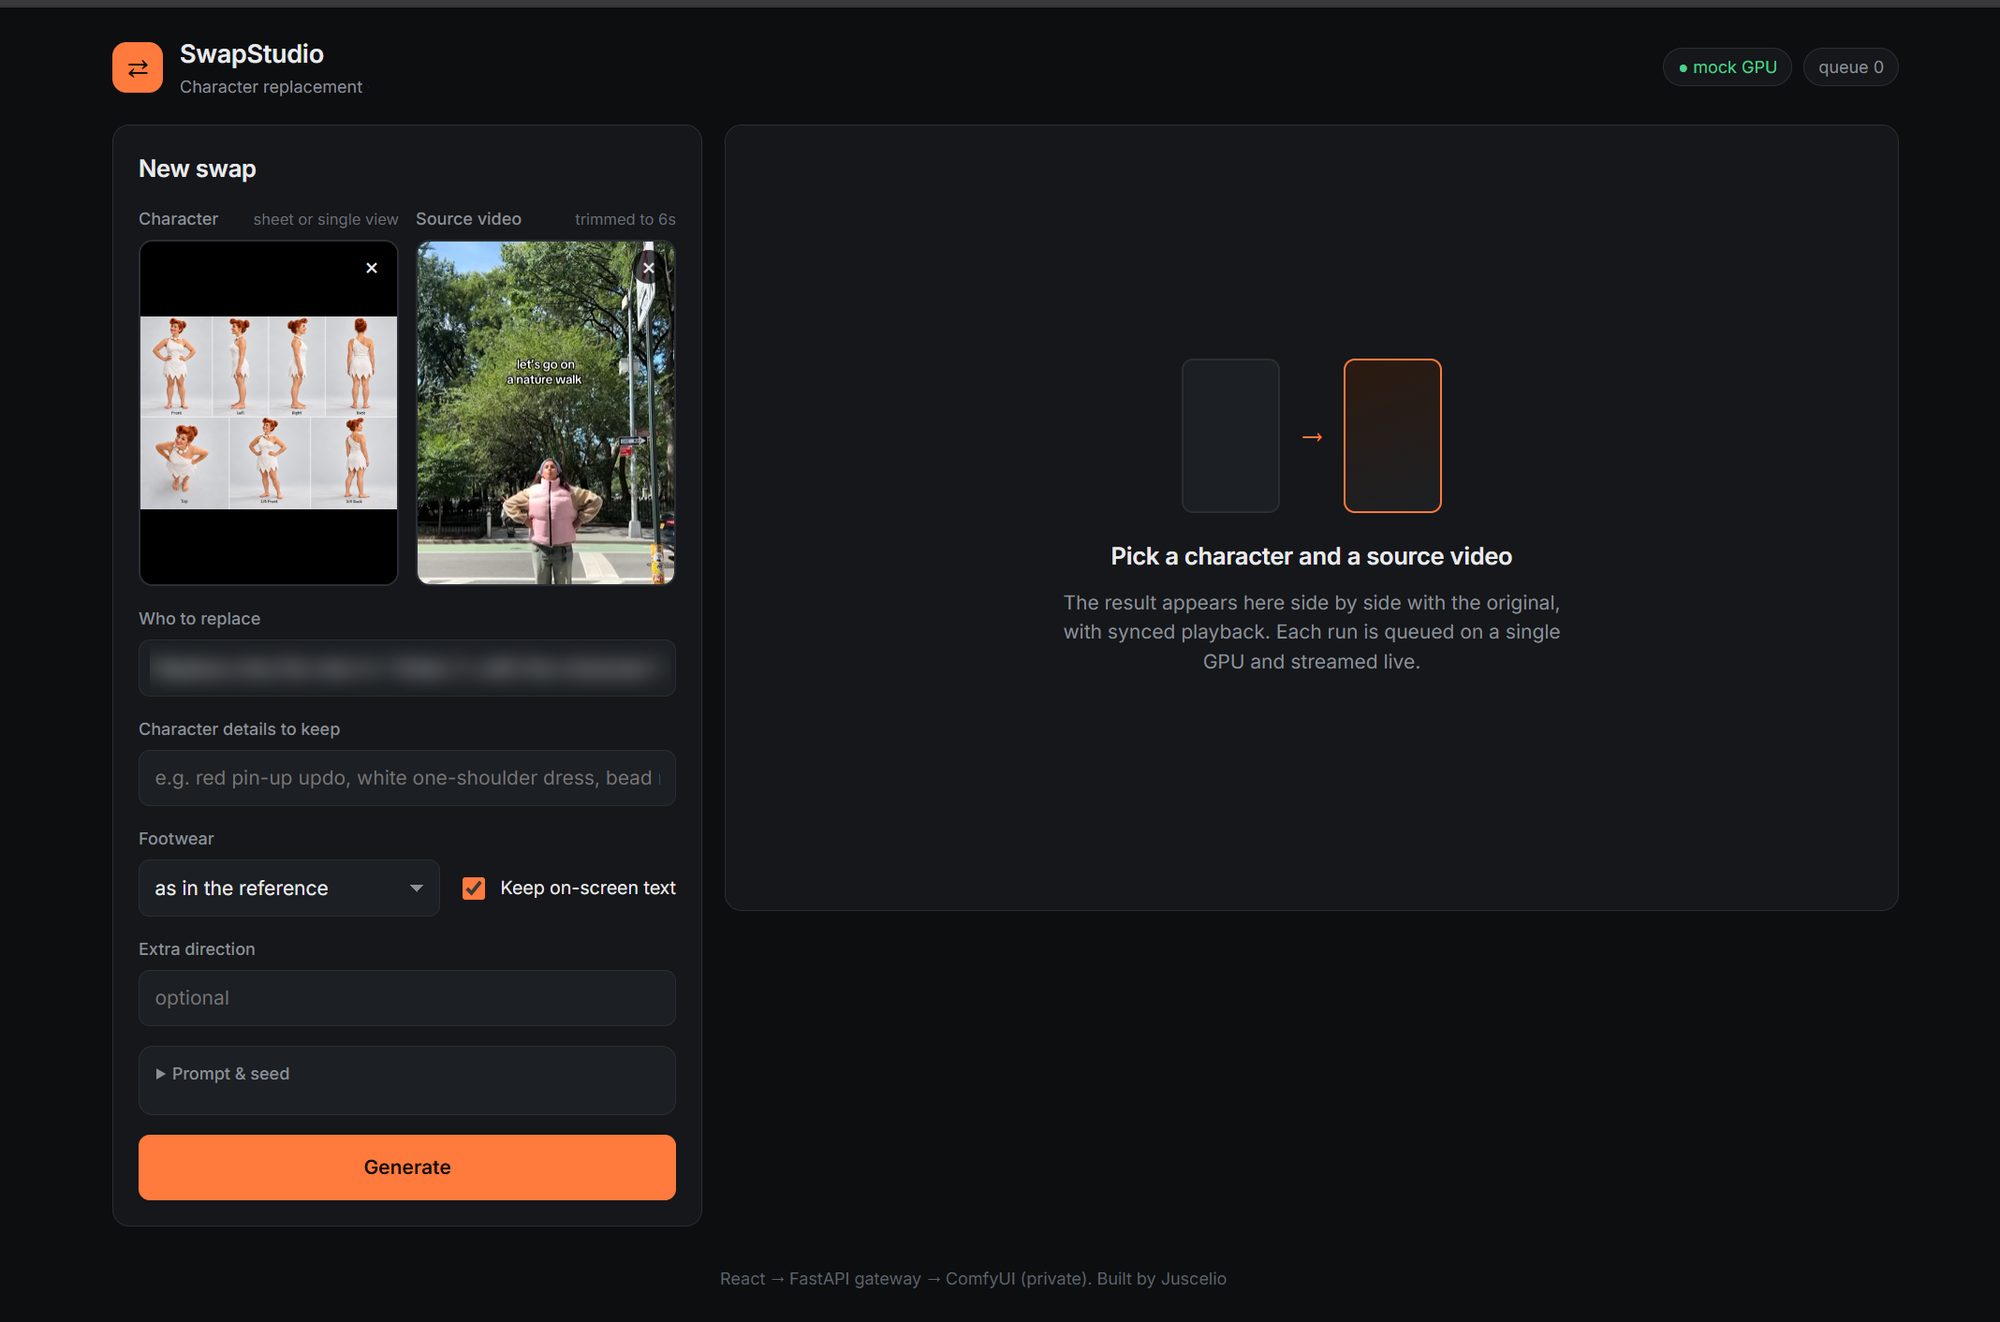
Task: Click the Generate button
Action: [x=407, y=1167]
